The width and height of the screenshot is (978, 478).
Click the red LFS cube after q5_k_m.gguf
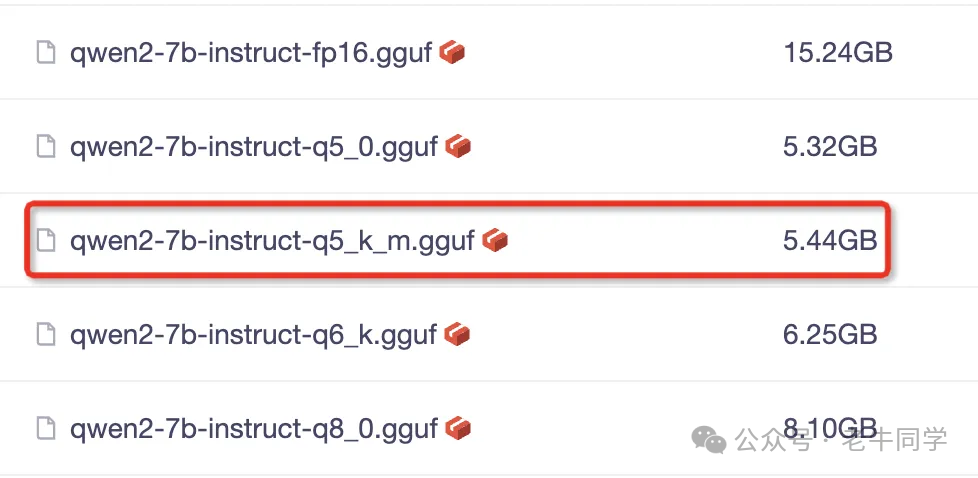coord(495,240)
